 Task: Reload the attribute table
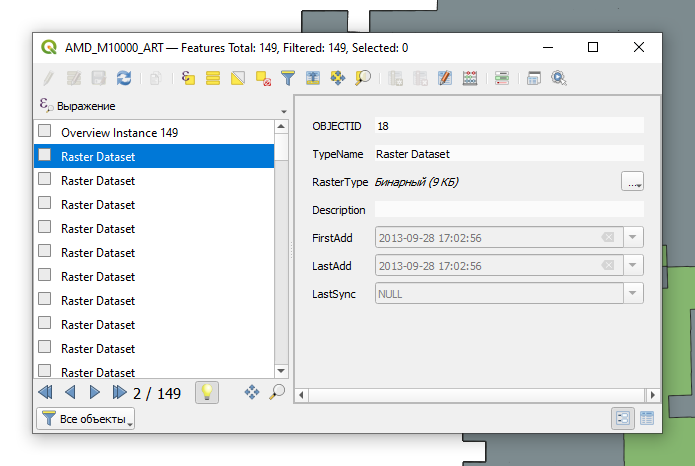point(124,78)
